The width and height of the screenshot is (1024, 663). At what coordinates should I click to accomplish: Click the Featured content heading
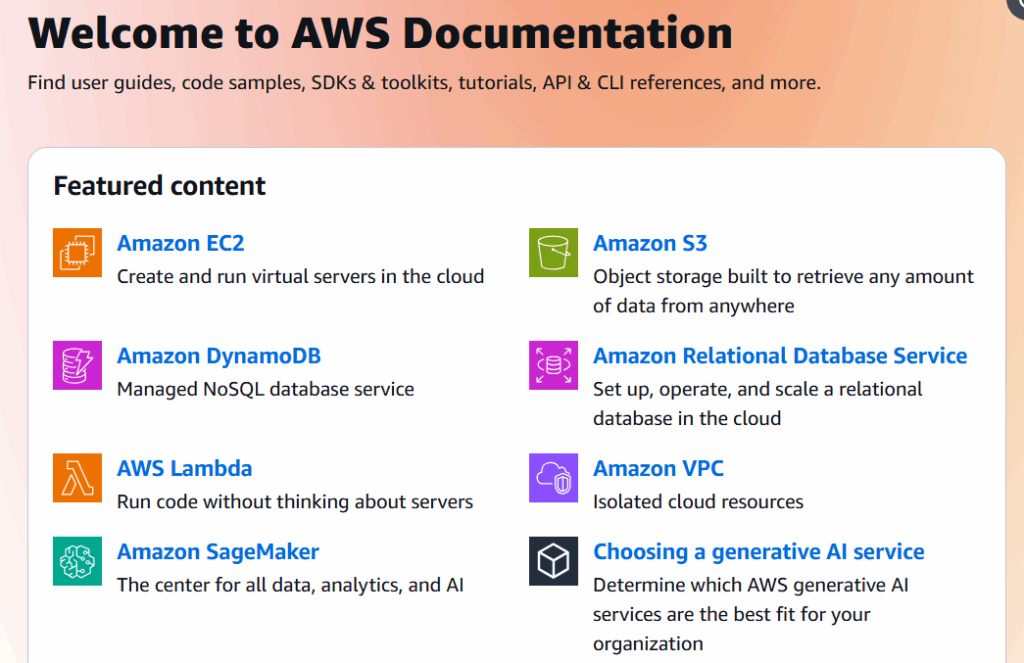pyautogui.click(x=159, y=186)
